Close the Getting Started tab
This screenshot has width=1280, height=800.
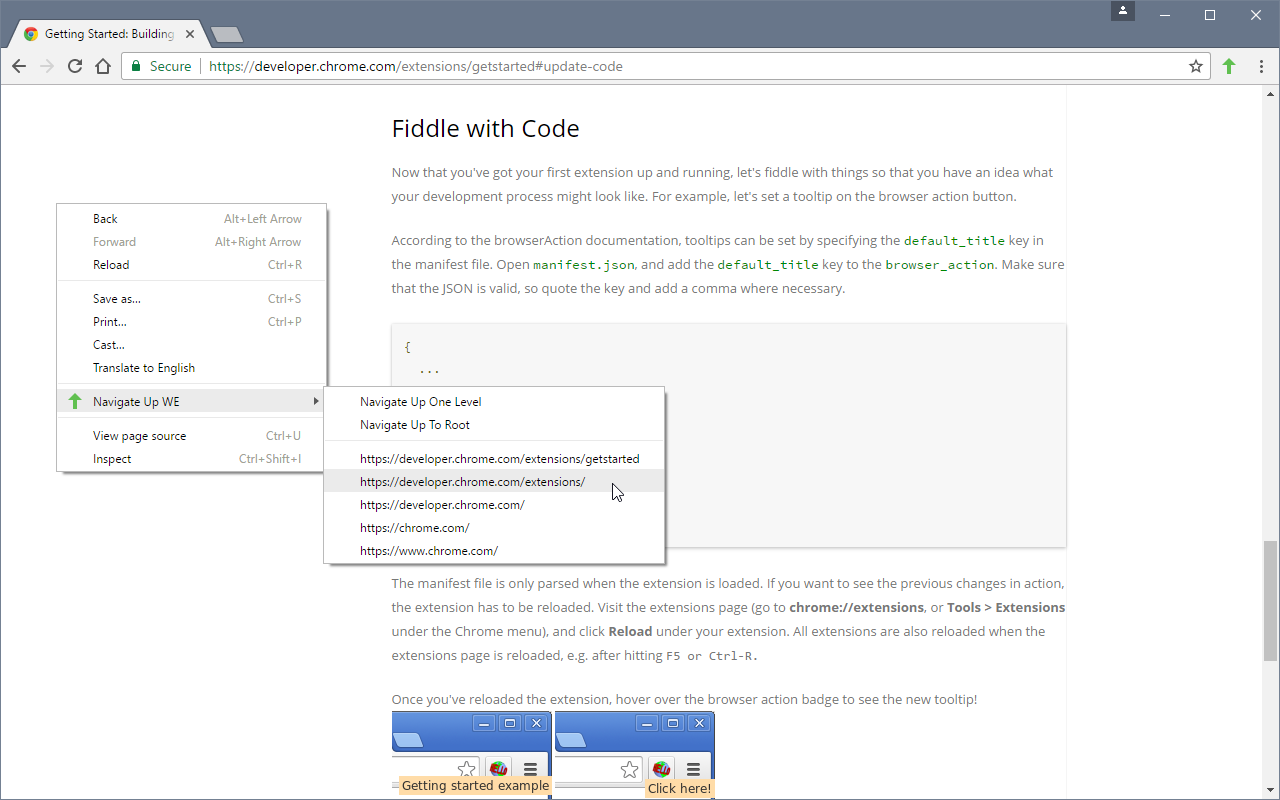[x=190, y=34]
